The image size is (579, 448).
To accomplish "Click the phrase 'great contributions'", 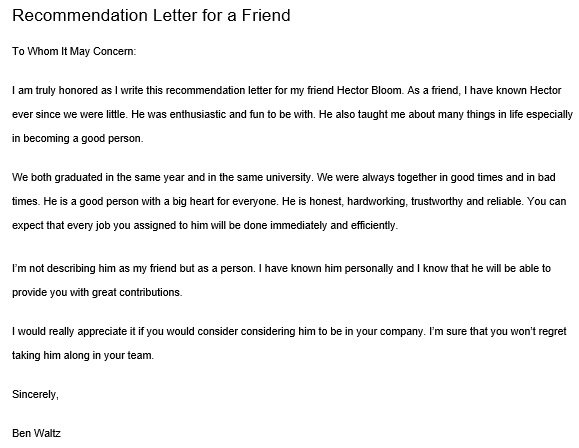I will pos(136,292).
